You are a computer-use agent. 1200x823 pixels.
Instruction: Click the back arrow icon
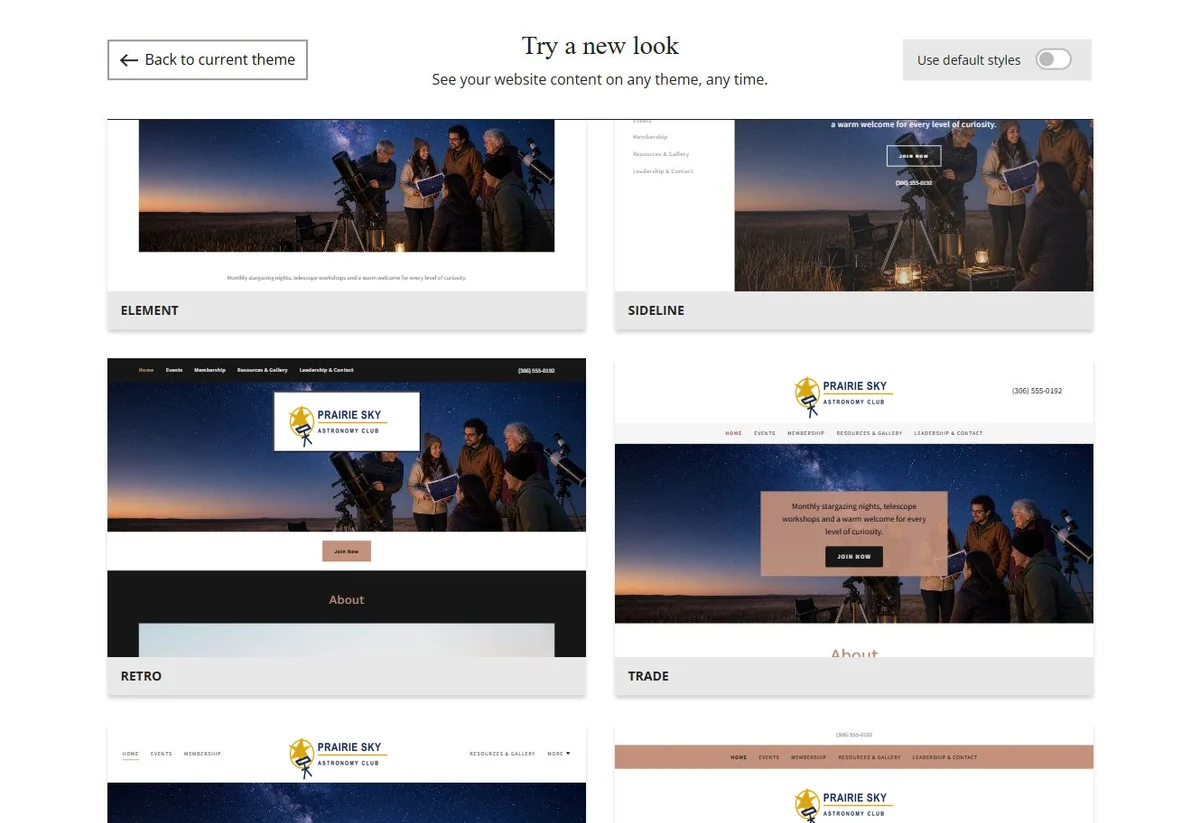(128, 60)
